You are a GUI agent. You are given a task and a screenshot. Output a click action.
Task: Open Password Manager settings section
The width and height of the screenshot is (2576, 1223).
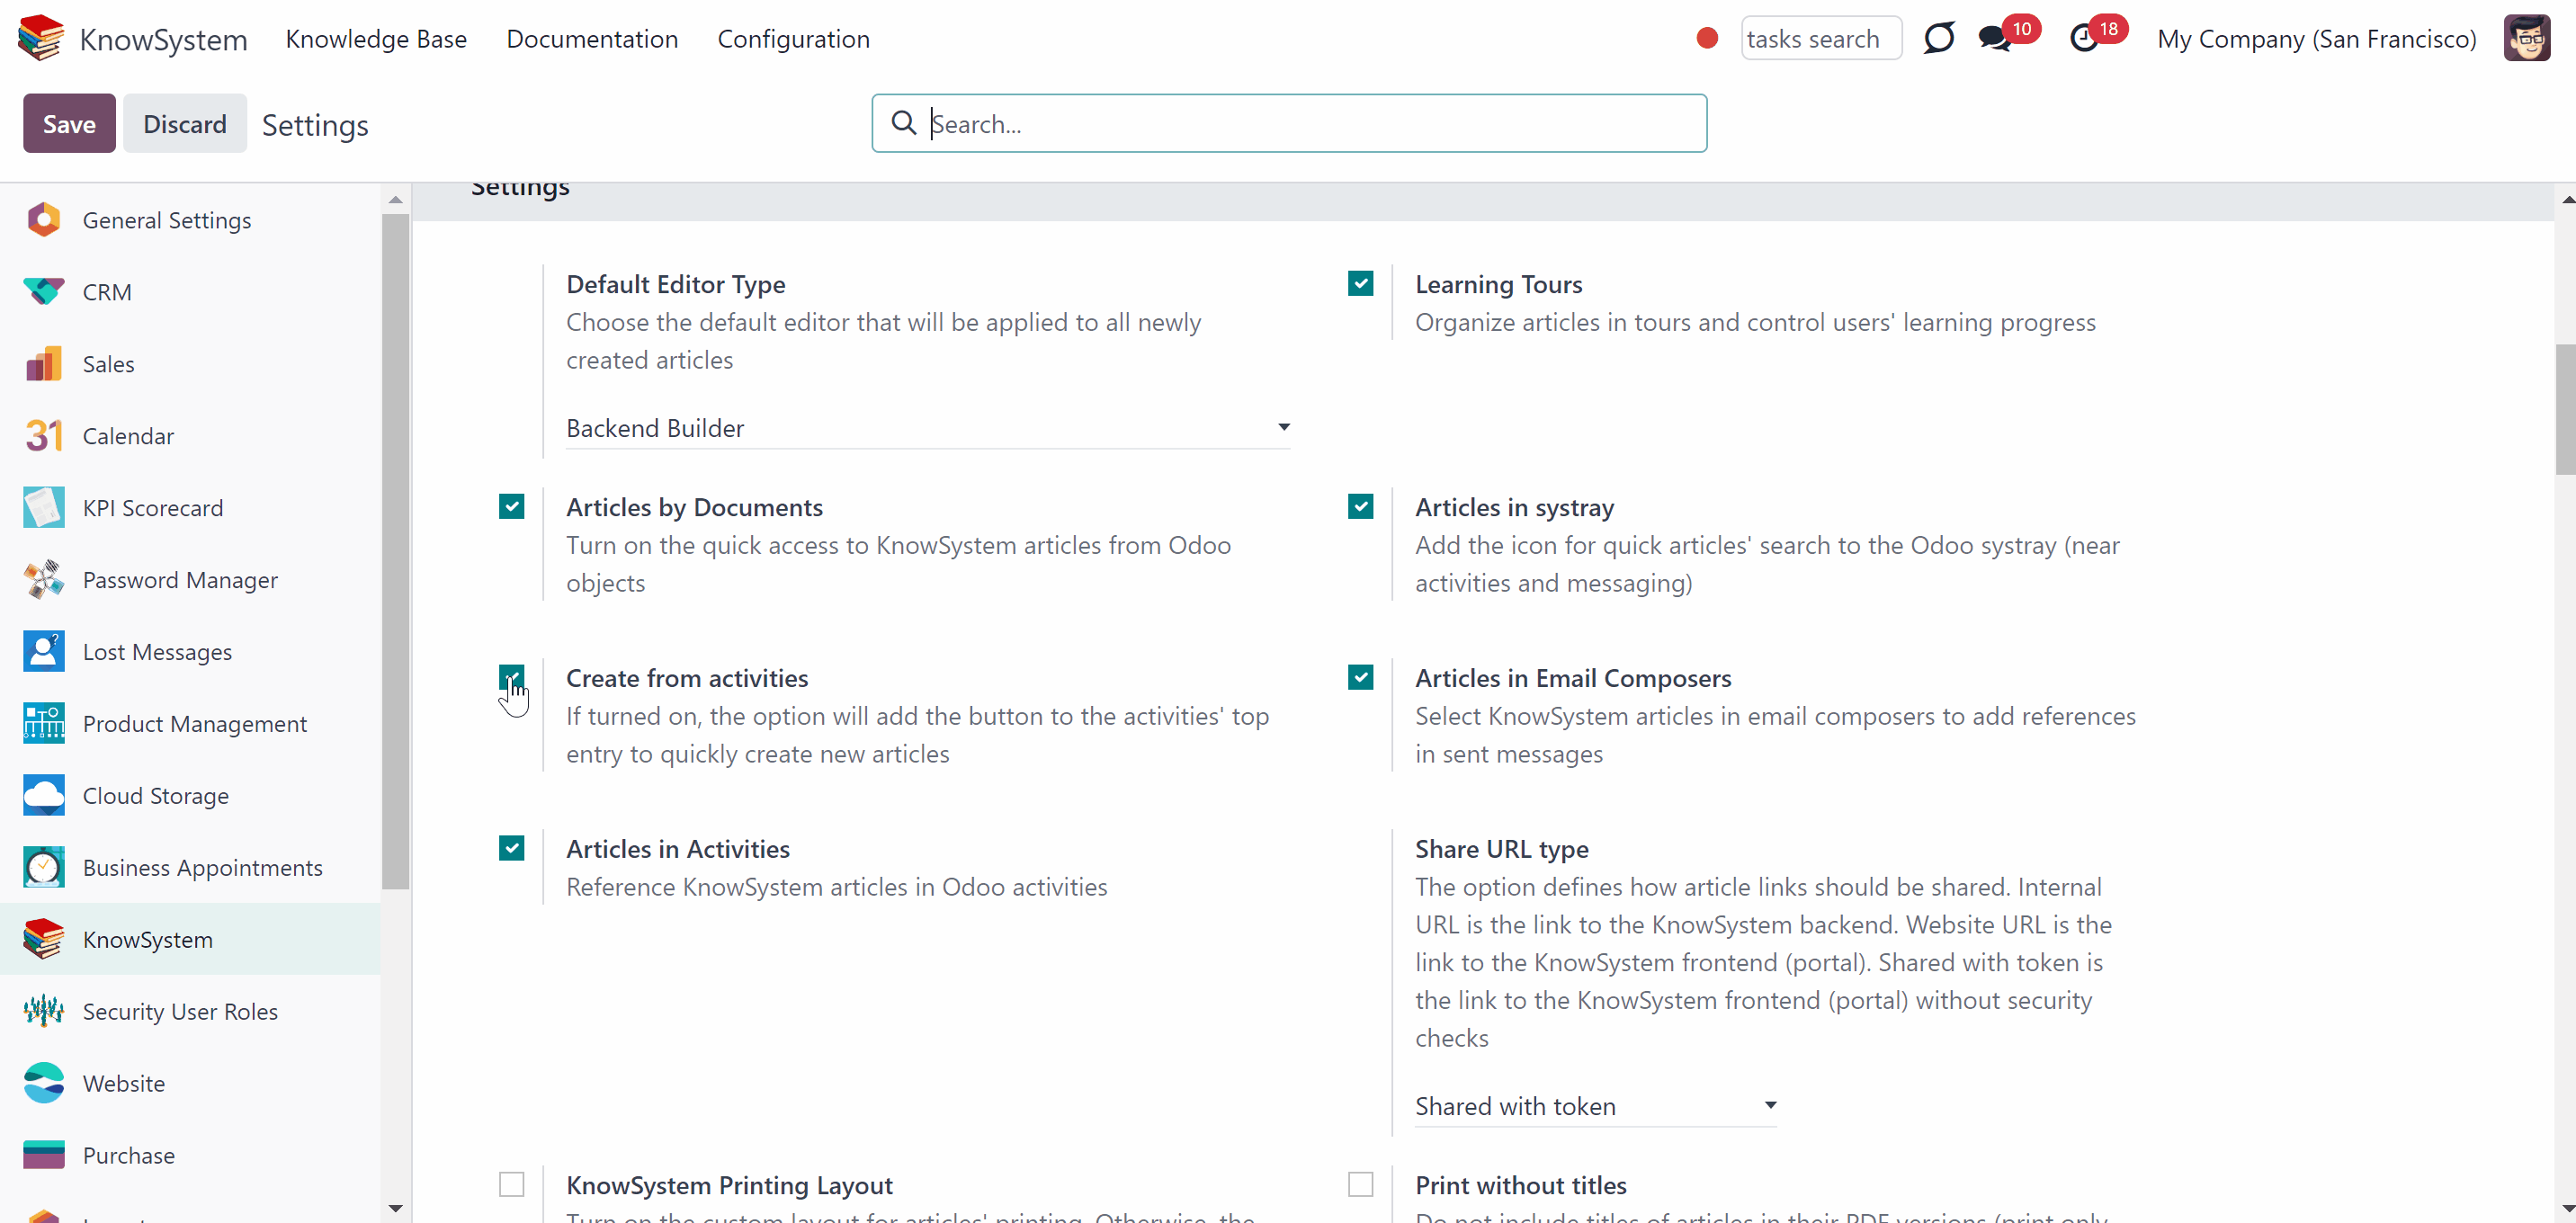tap(190, 580)
